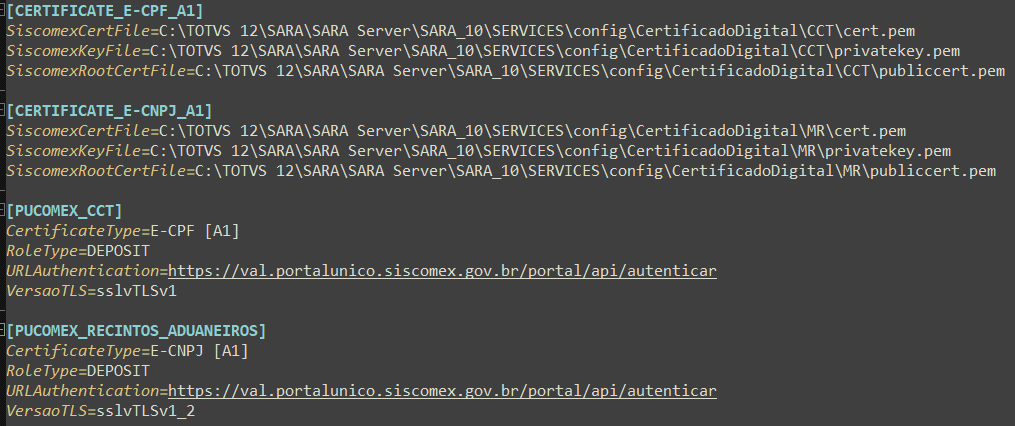Click the [CERTIFICATE_E-CPF_A1] section header
This screenshot has width=1015, height=426.
coord(104,11)
